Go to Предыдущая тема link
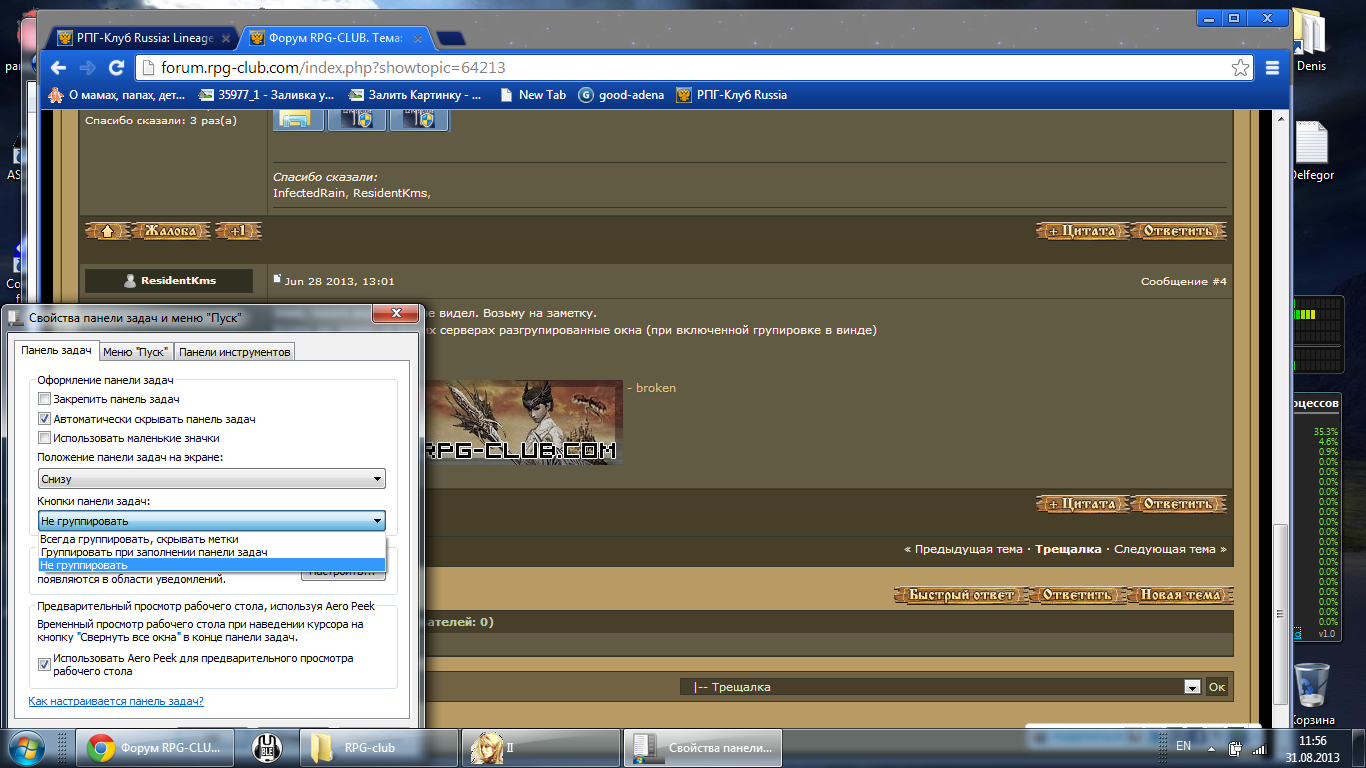The width and height of the screenshot is (1366, 768). (967, 549)
